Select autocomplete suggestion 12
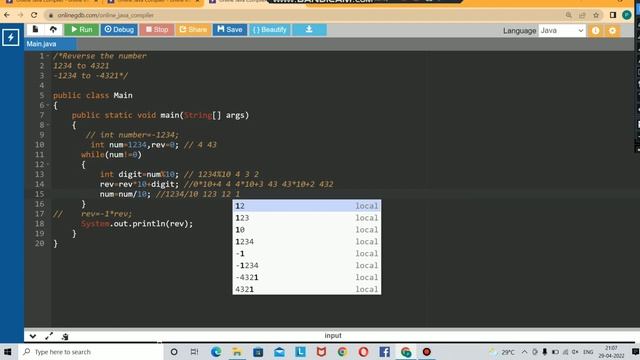The width and height of the screenshot is (640, 360). coord(307,206)
